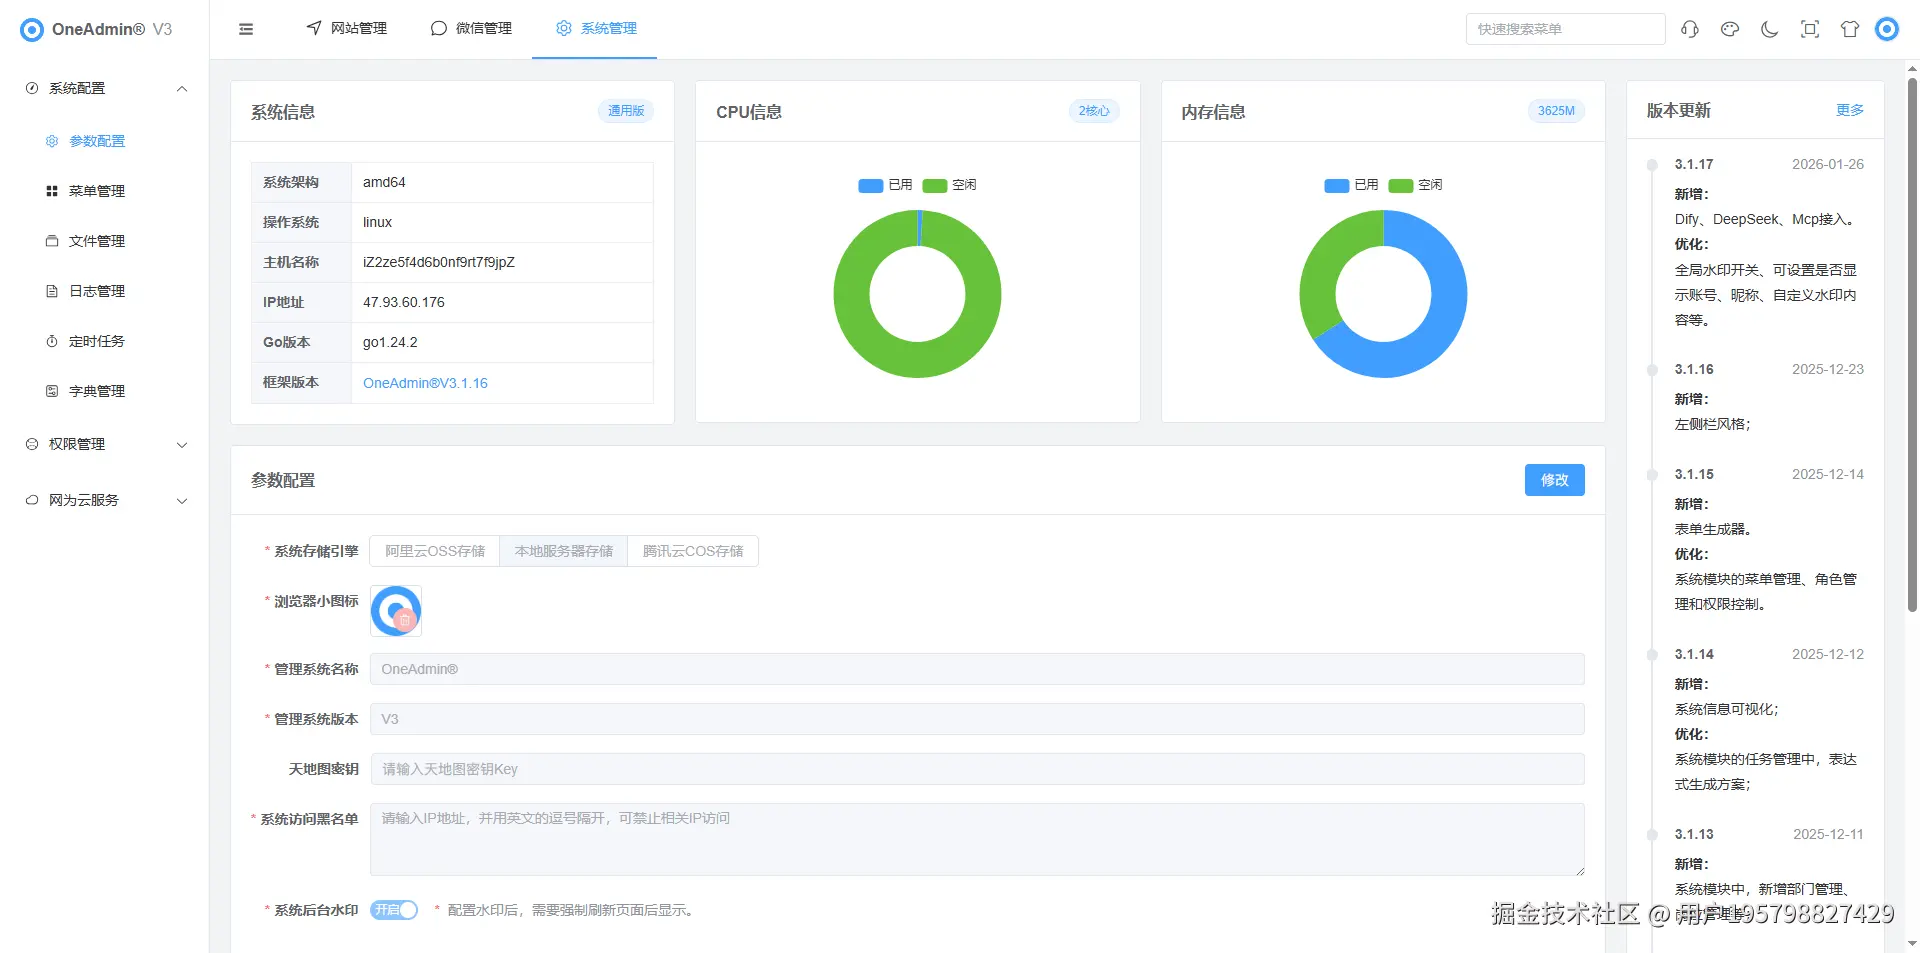Click the OneAdmin logo icon in sidebar header
This screenshot has height=953, width=1920.
click(x=32, y=30)
